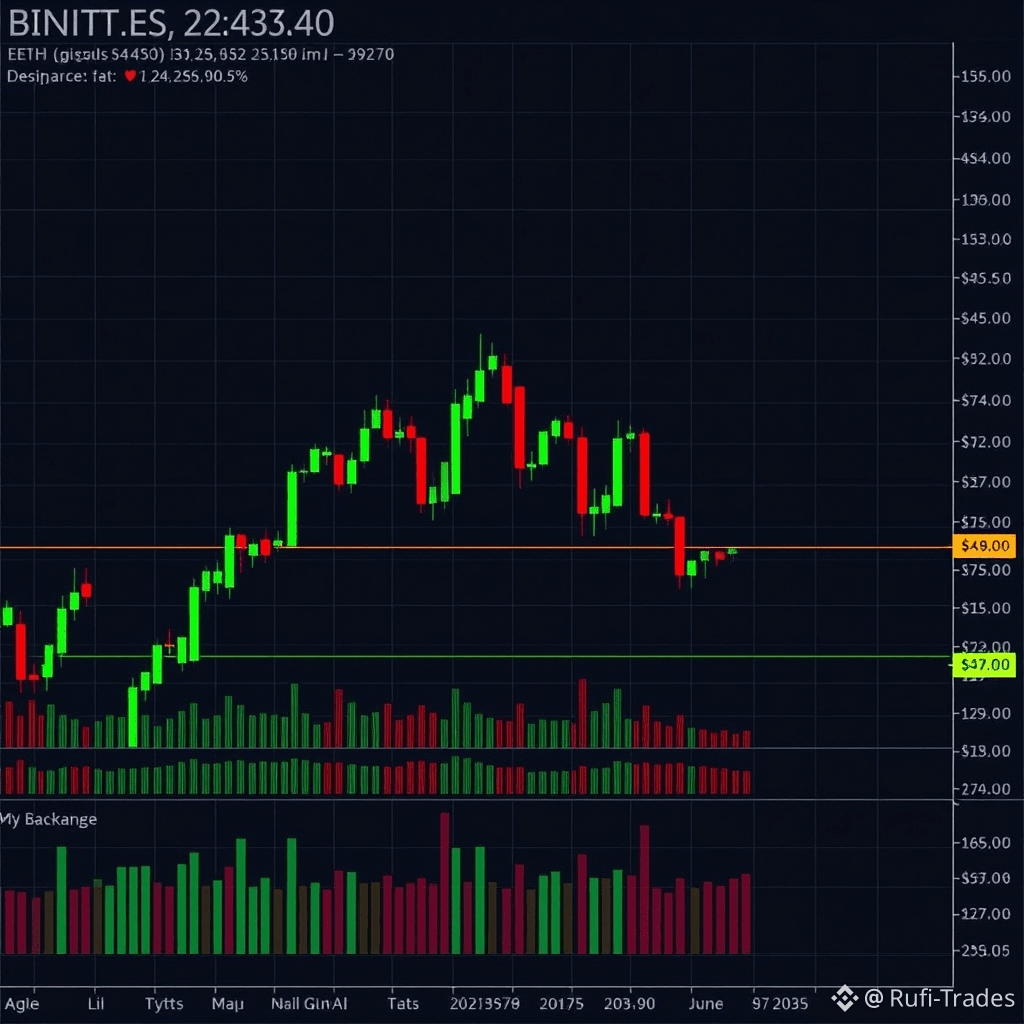Click the 203.90 time axis label
Screen dimensions: 1024x1024
click(x=629, y=1003)
